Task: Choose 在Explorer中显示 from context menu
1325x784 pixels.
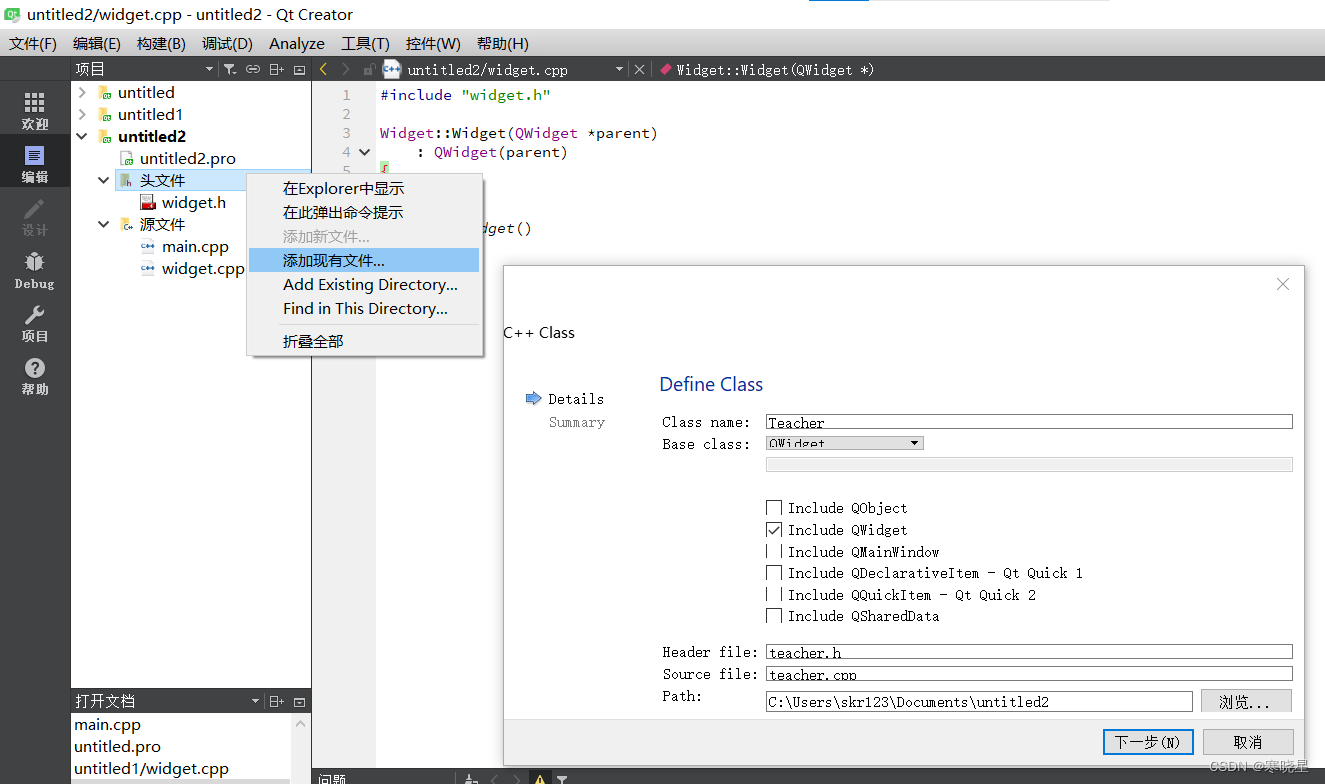Action: click(364, 188)
